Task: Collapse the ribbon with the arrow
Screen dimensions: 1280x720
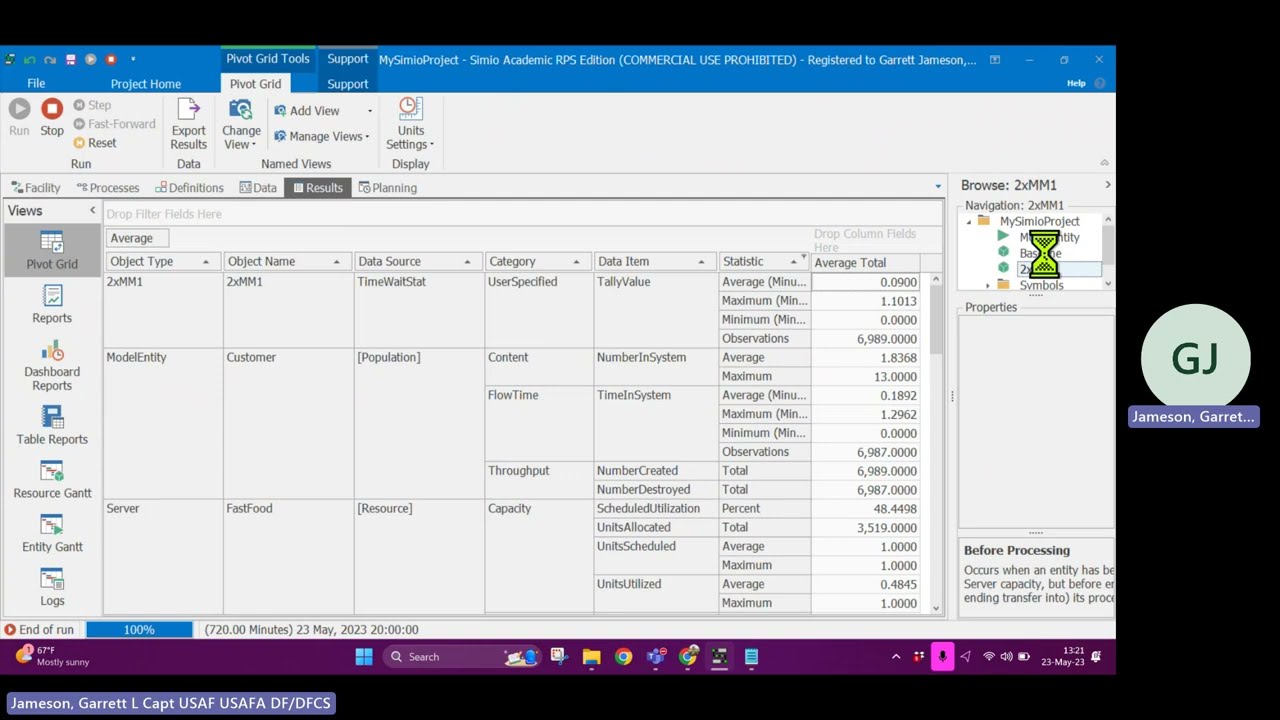Action: click(1104, 163)
